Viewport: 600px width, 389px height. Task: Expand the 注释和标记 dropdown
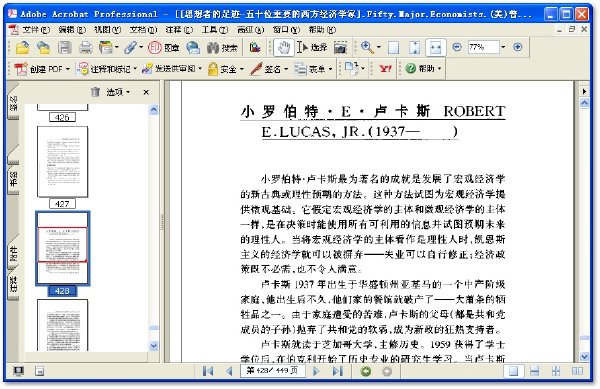pos(135,69)
